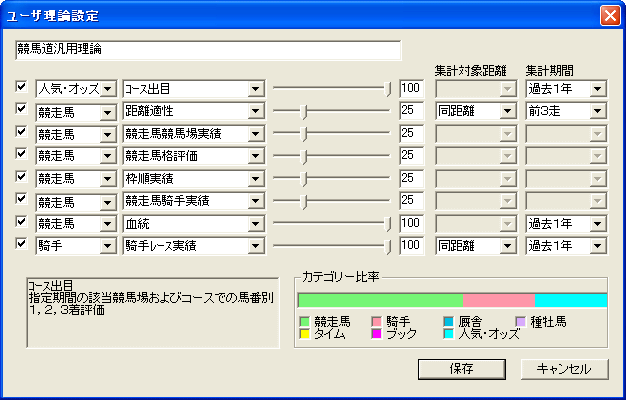Click the 集計対象距離 column header
This screenshot has height=400, width=626.
point(471,71)
